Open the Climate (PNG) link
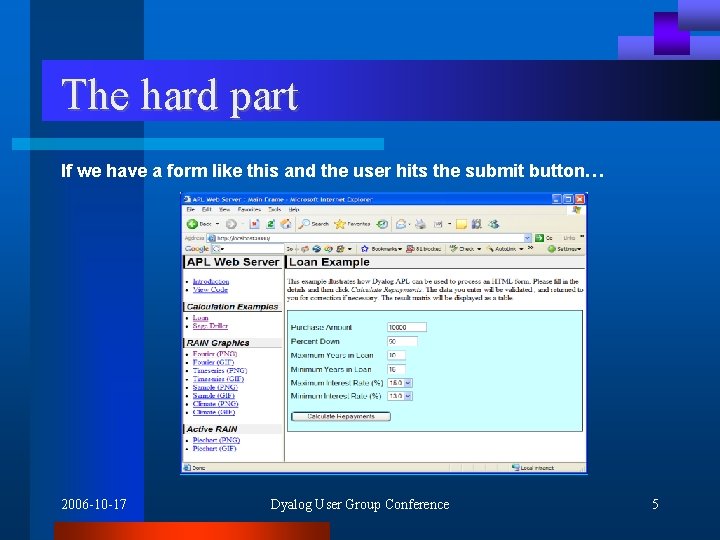 (x=215, y=404)
